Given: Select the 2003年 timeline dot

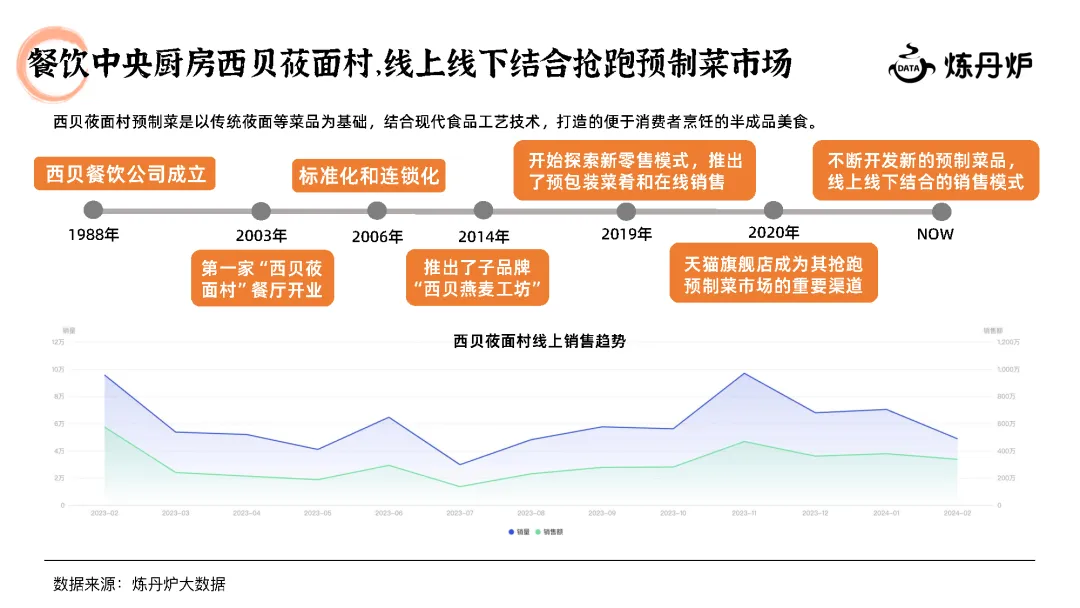Looking at the screenshot, I should pyautogui.click(x=261, y=211).
